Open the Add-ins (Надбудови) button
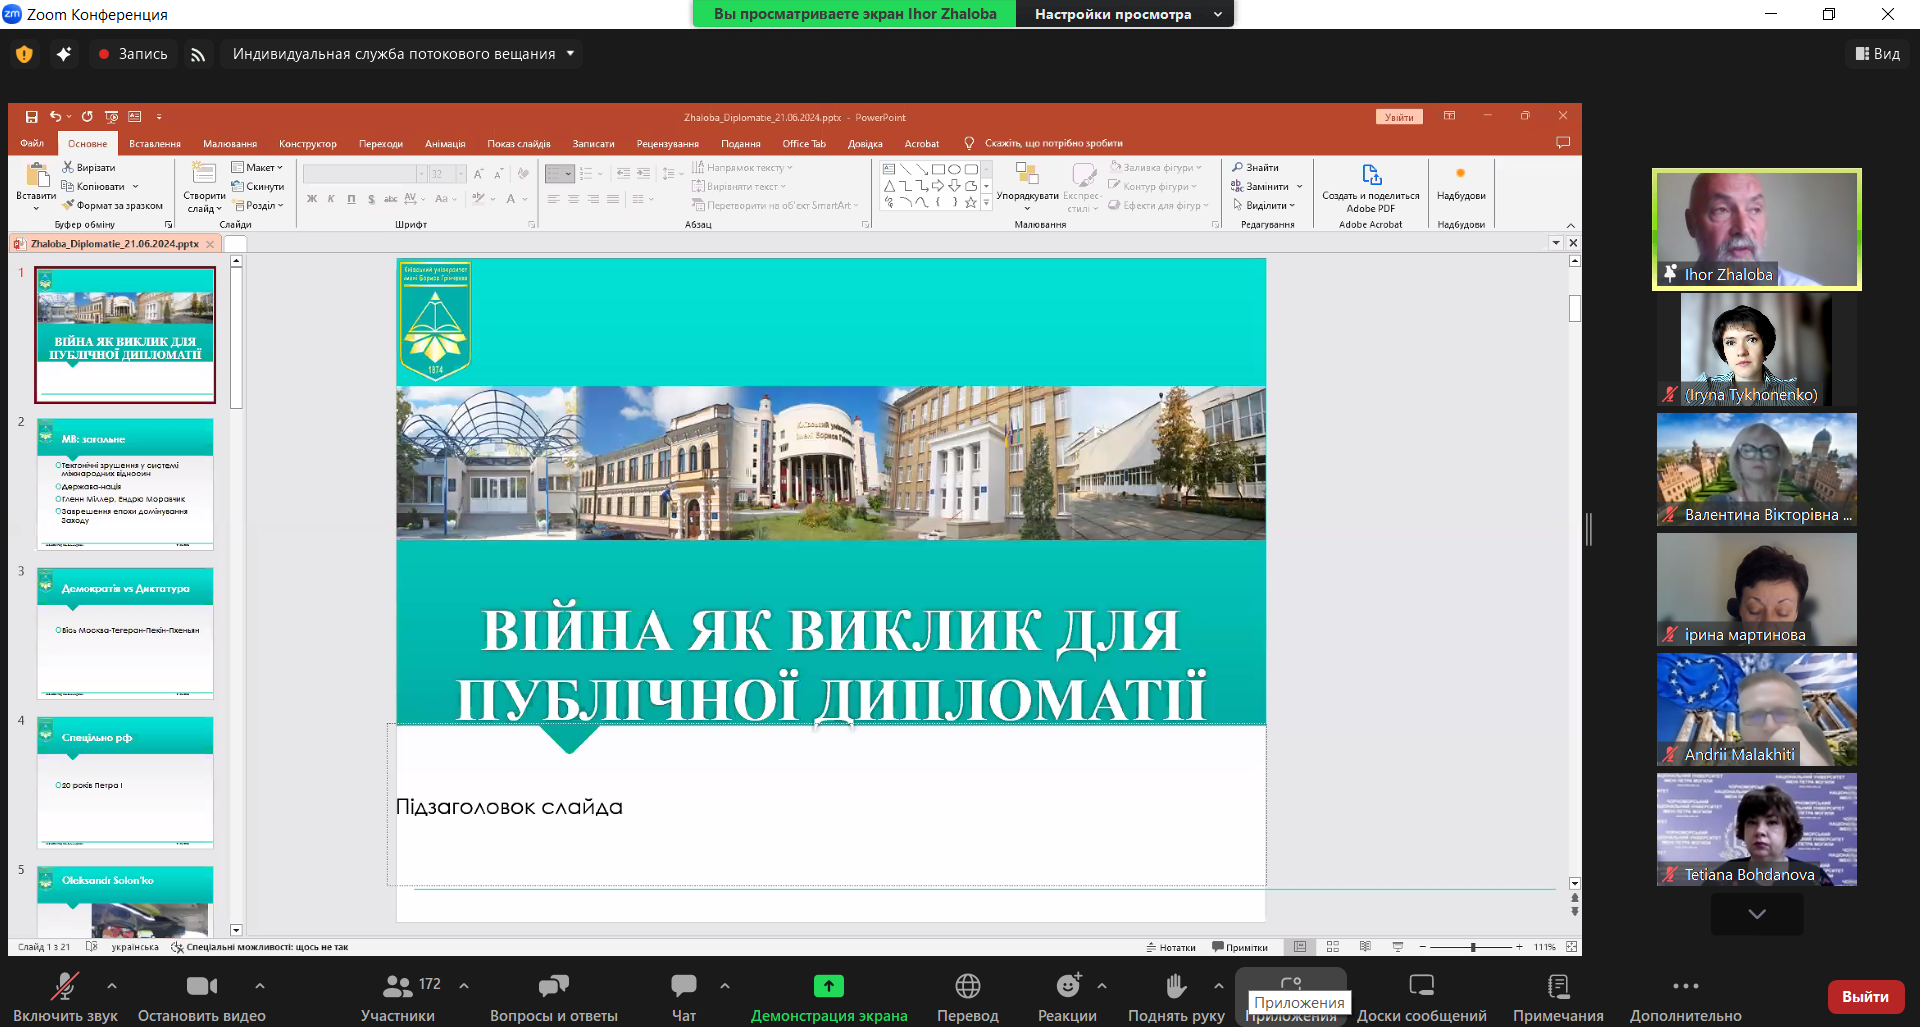 [x=1461, y=182]
